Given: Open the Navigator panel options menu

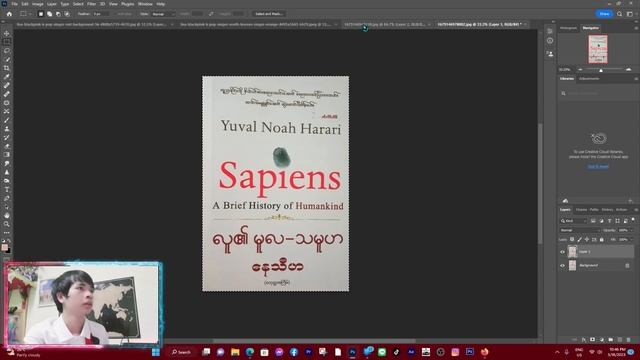Looking at the screenshot, I should pyautogui.click(x=636, y=28).
